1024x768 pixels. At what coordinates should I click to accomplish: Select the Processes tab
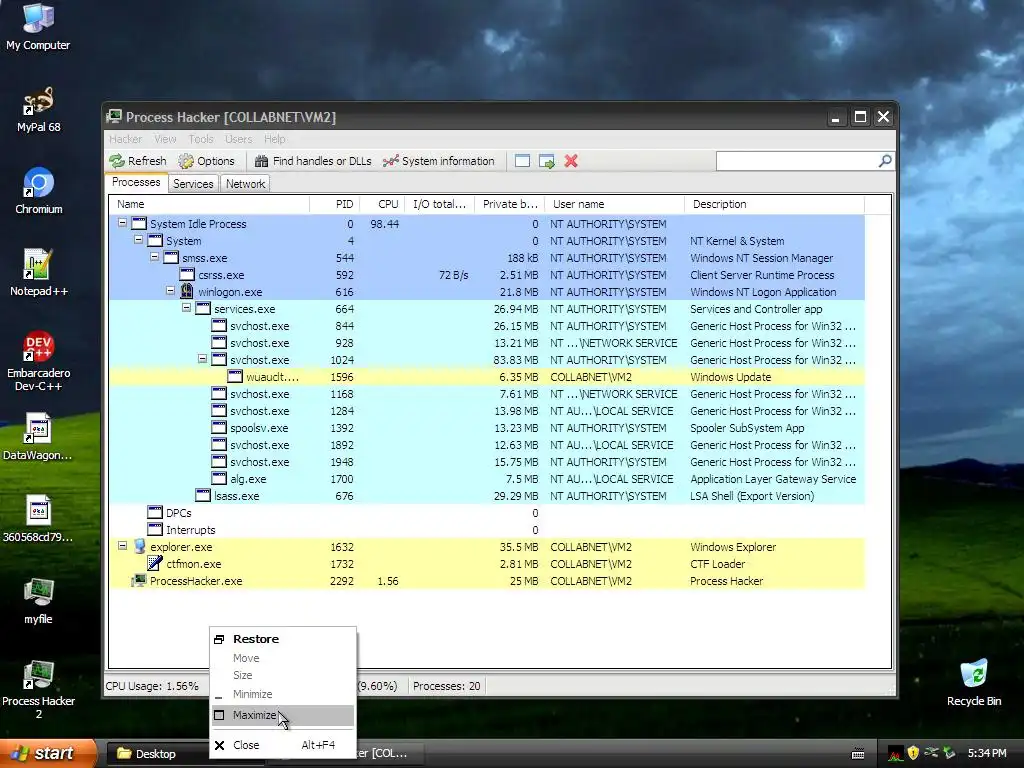(136, 182)
